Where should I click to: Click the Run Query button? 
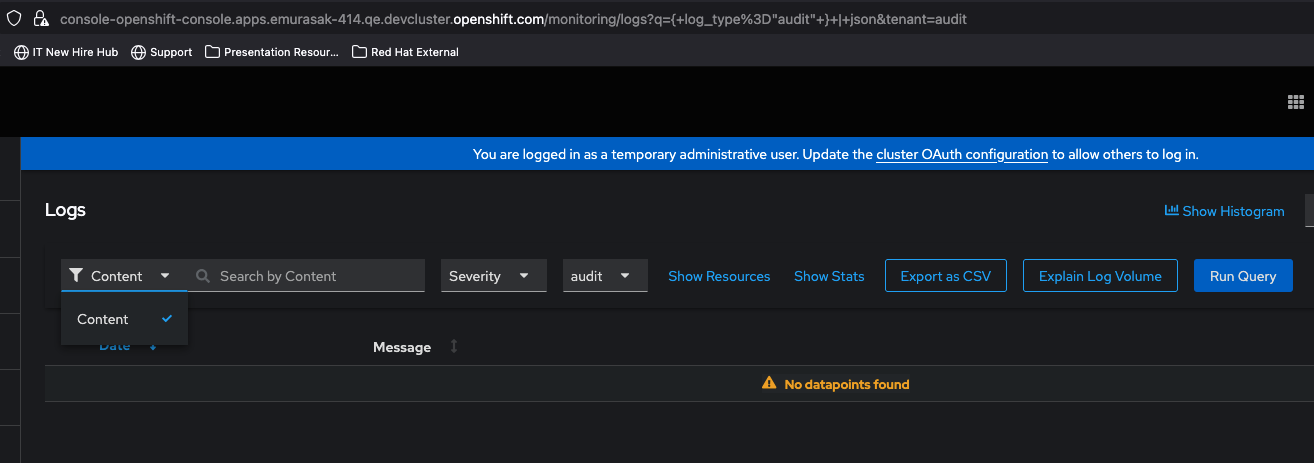click(x=1243, y=276)
